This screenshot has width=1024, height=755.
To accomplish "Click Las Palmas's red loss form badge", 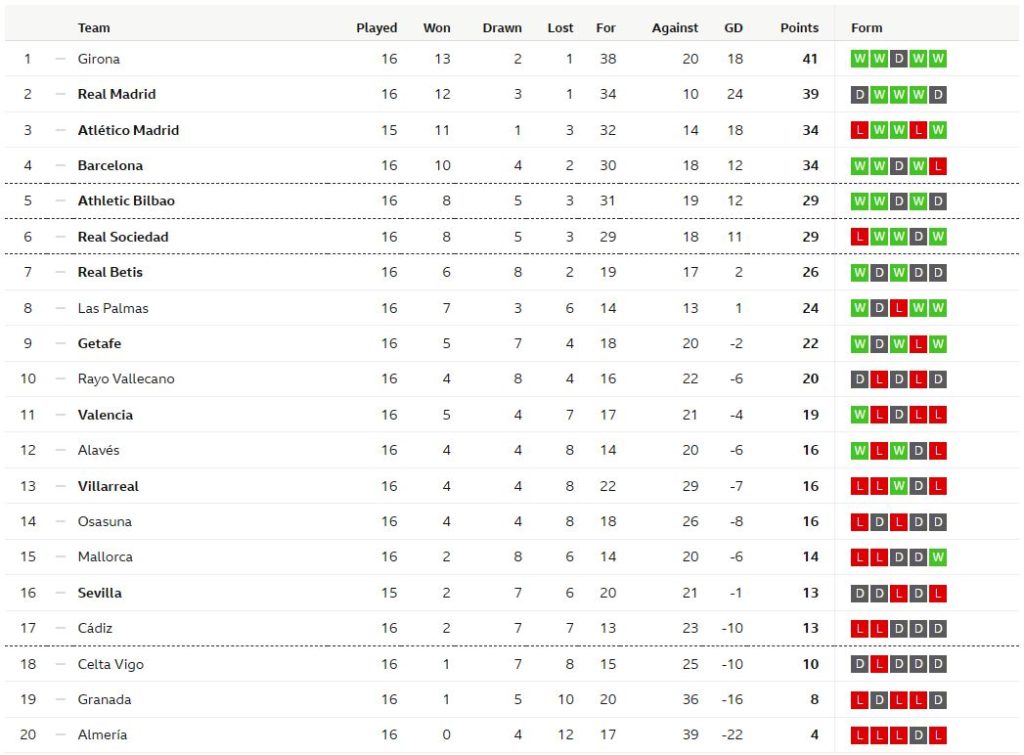I will point(898,308).
